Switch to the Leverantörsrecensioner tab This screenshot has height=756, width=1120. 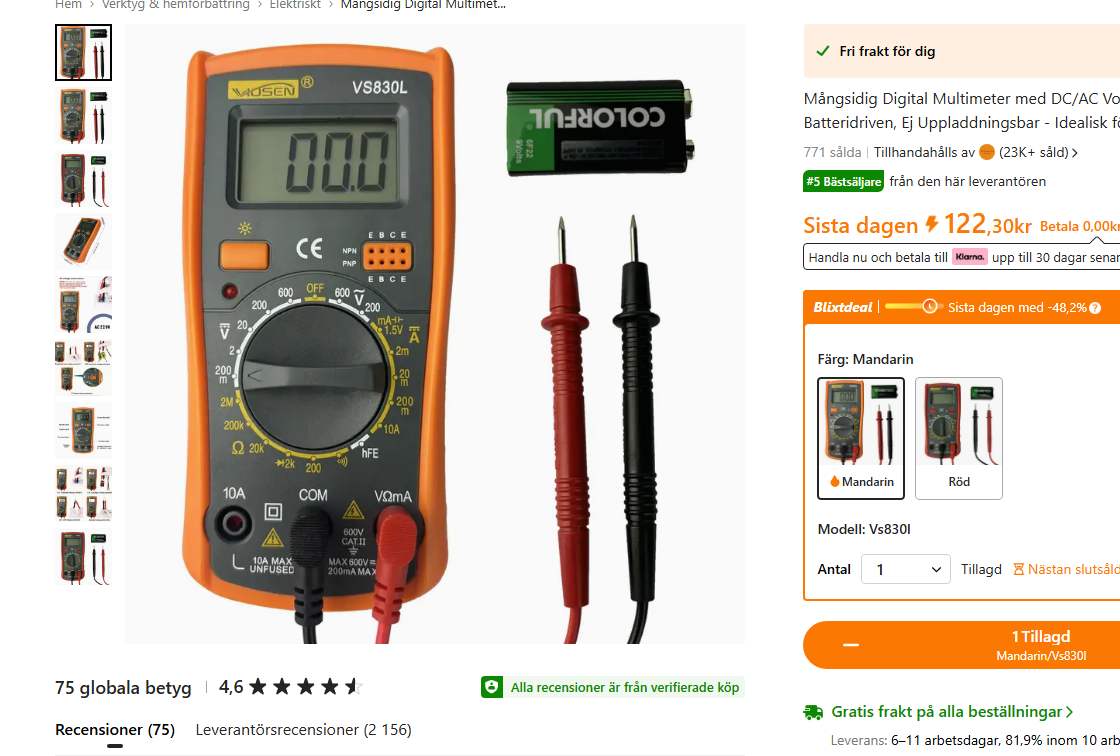click(304, 730)
